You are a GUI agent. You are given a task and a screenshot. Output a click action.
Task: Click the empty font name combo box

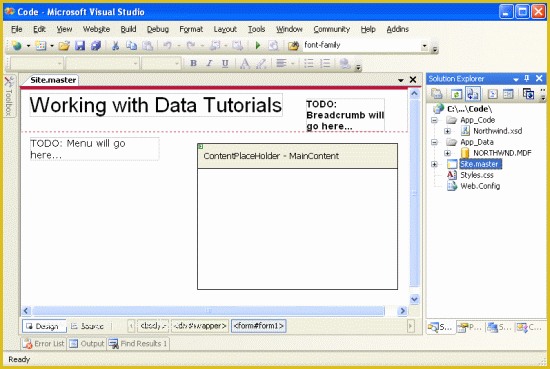102,63
